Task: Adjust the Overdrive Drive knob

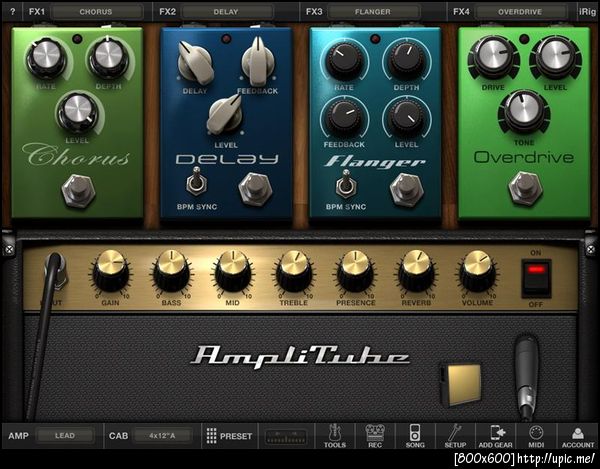Action: point(493,57)
